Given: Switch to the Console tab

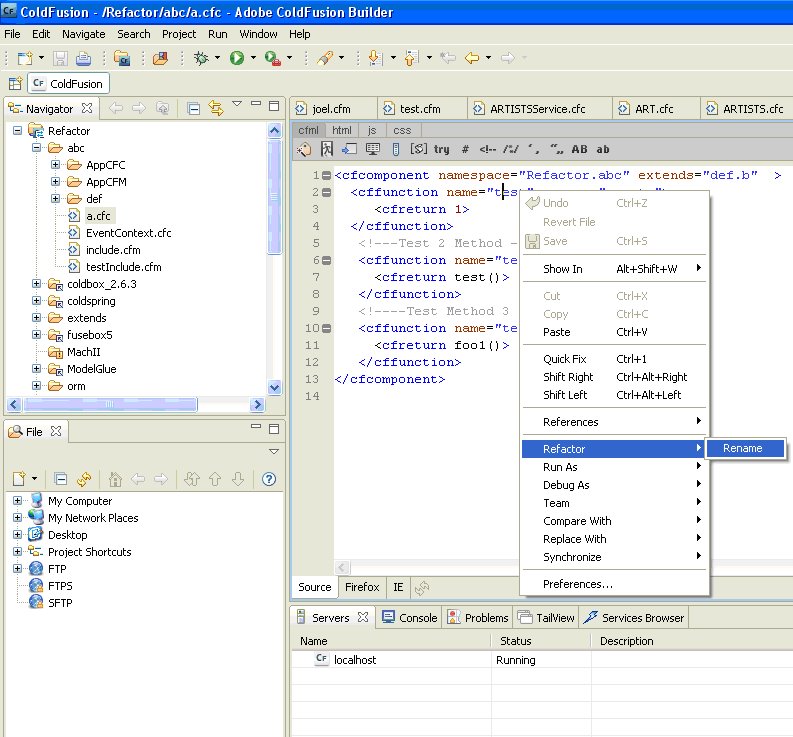Looking at the screenshot, I should coord(410,618).
